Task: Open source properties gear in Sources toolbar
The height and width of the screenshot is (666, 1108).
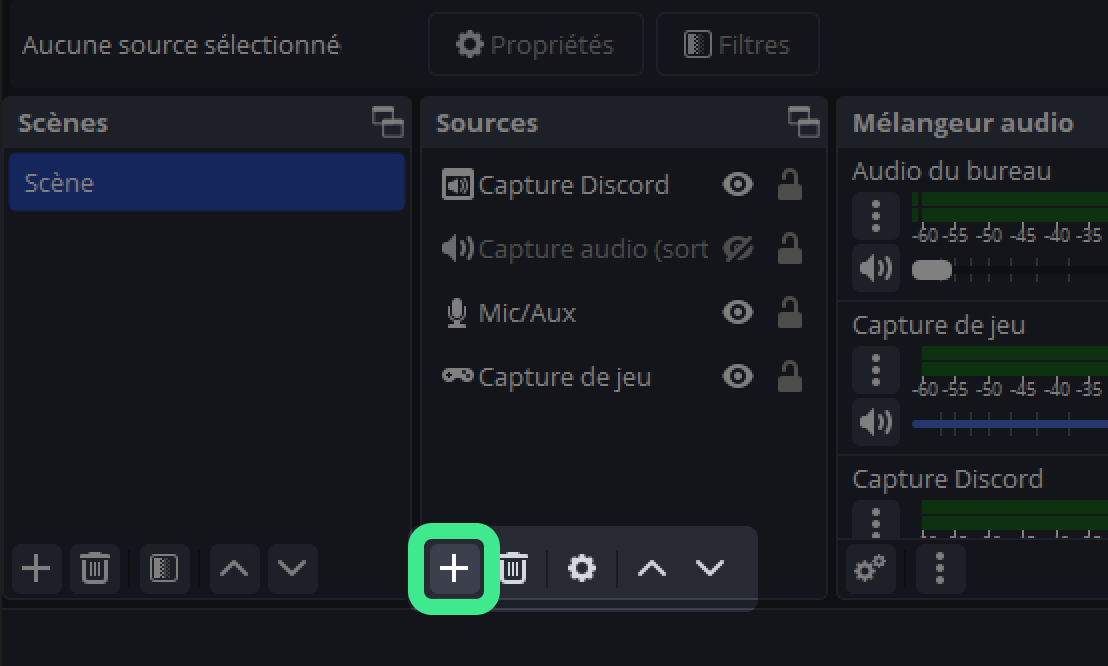Action: pos(582,568)
